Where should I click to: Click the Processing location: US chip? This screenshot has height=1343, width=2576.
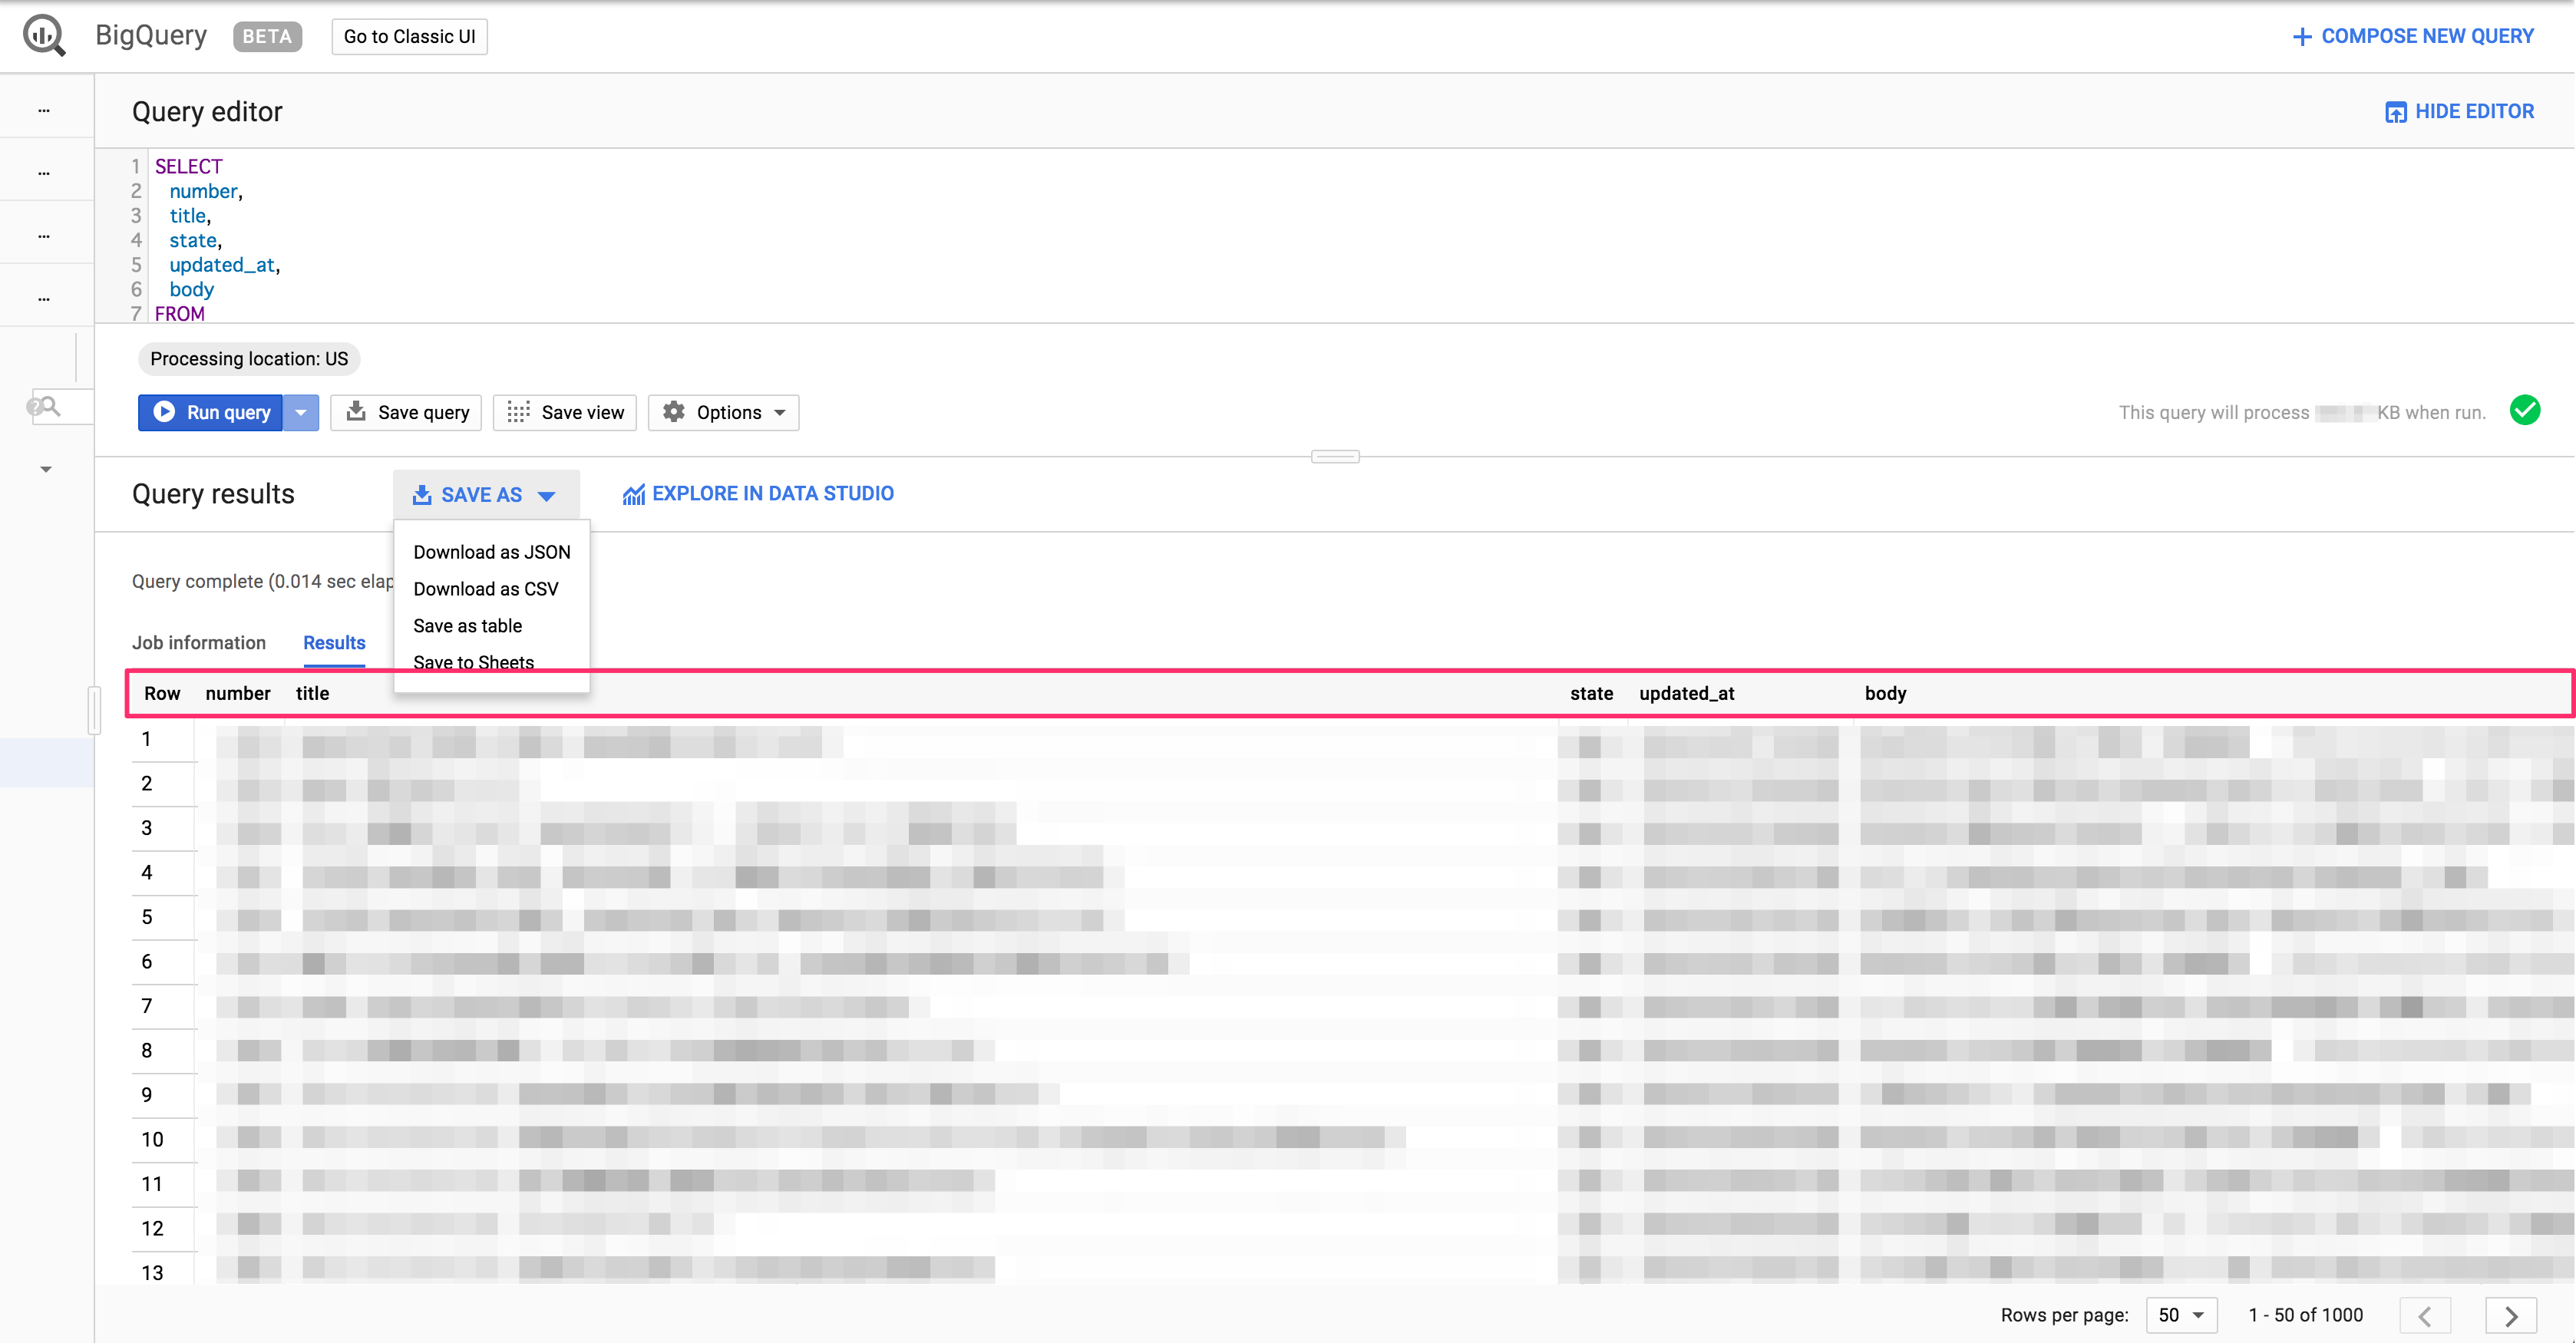249,359
